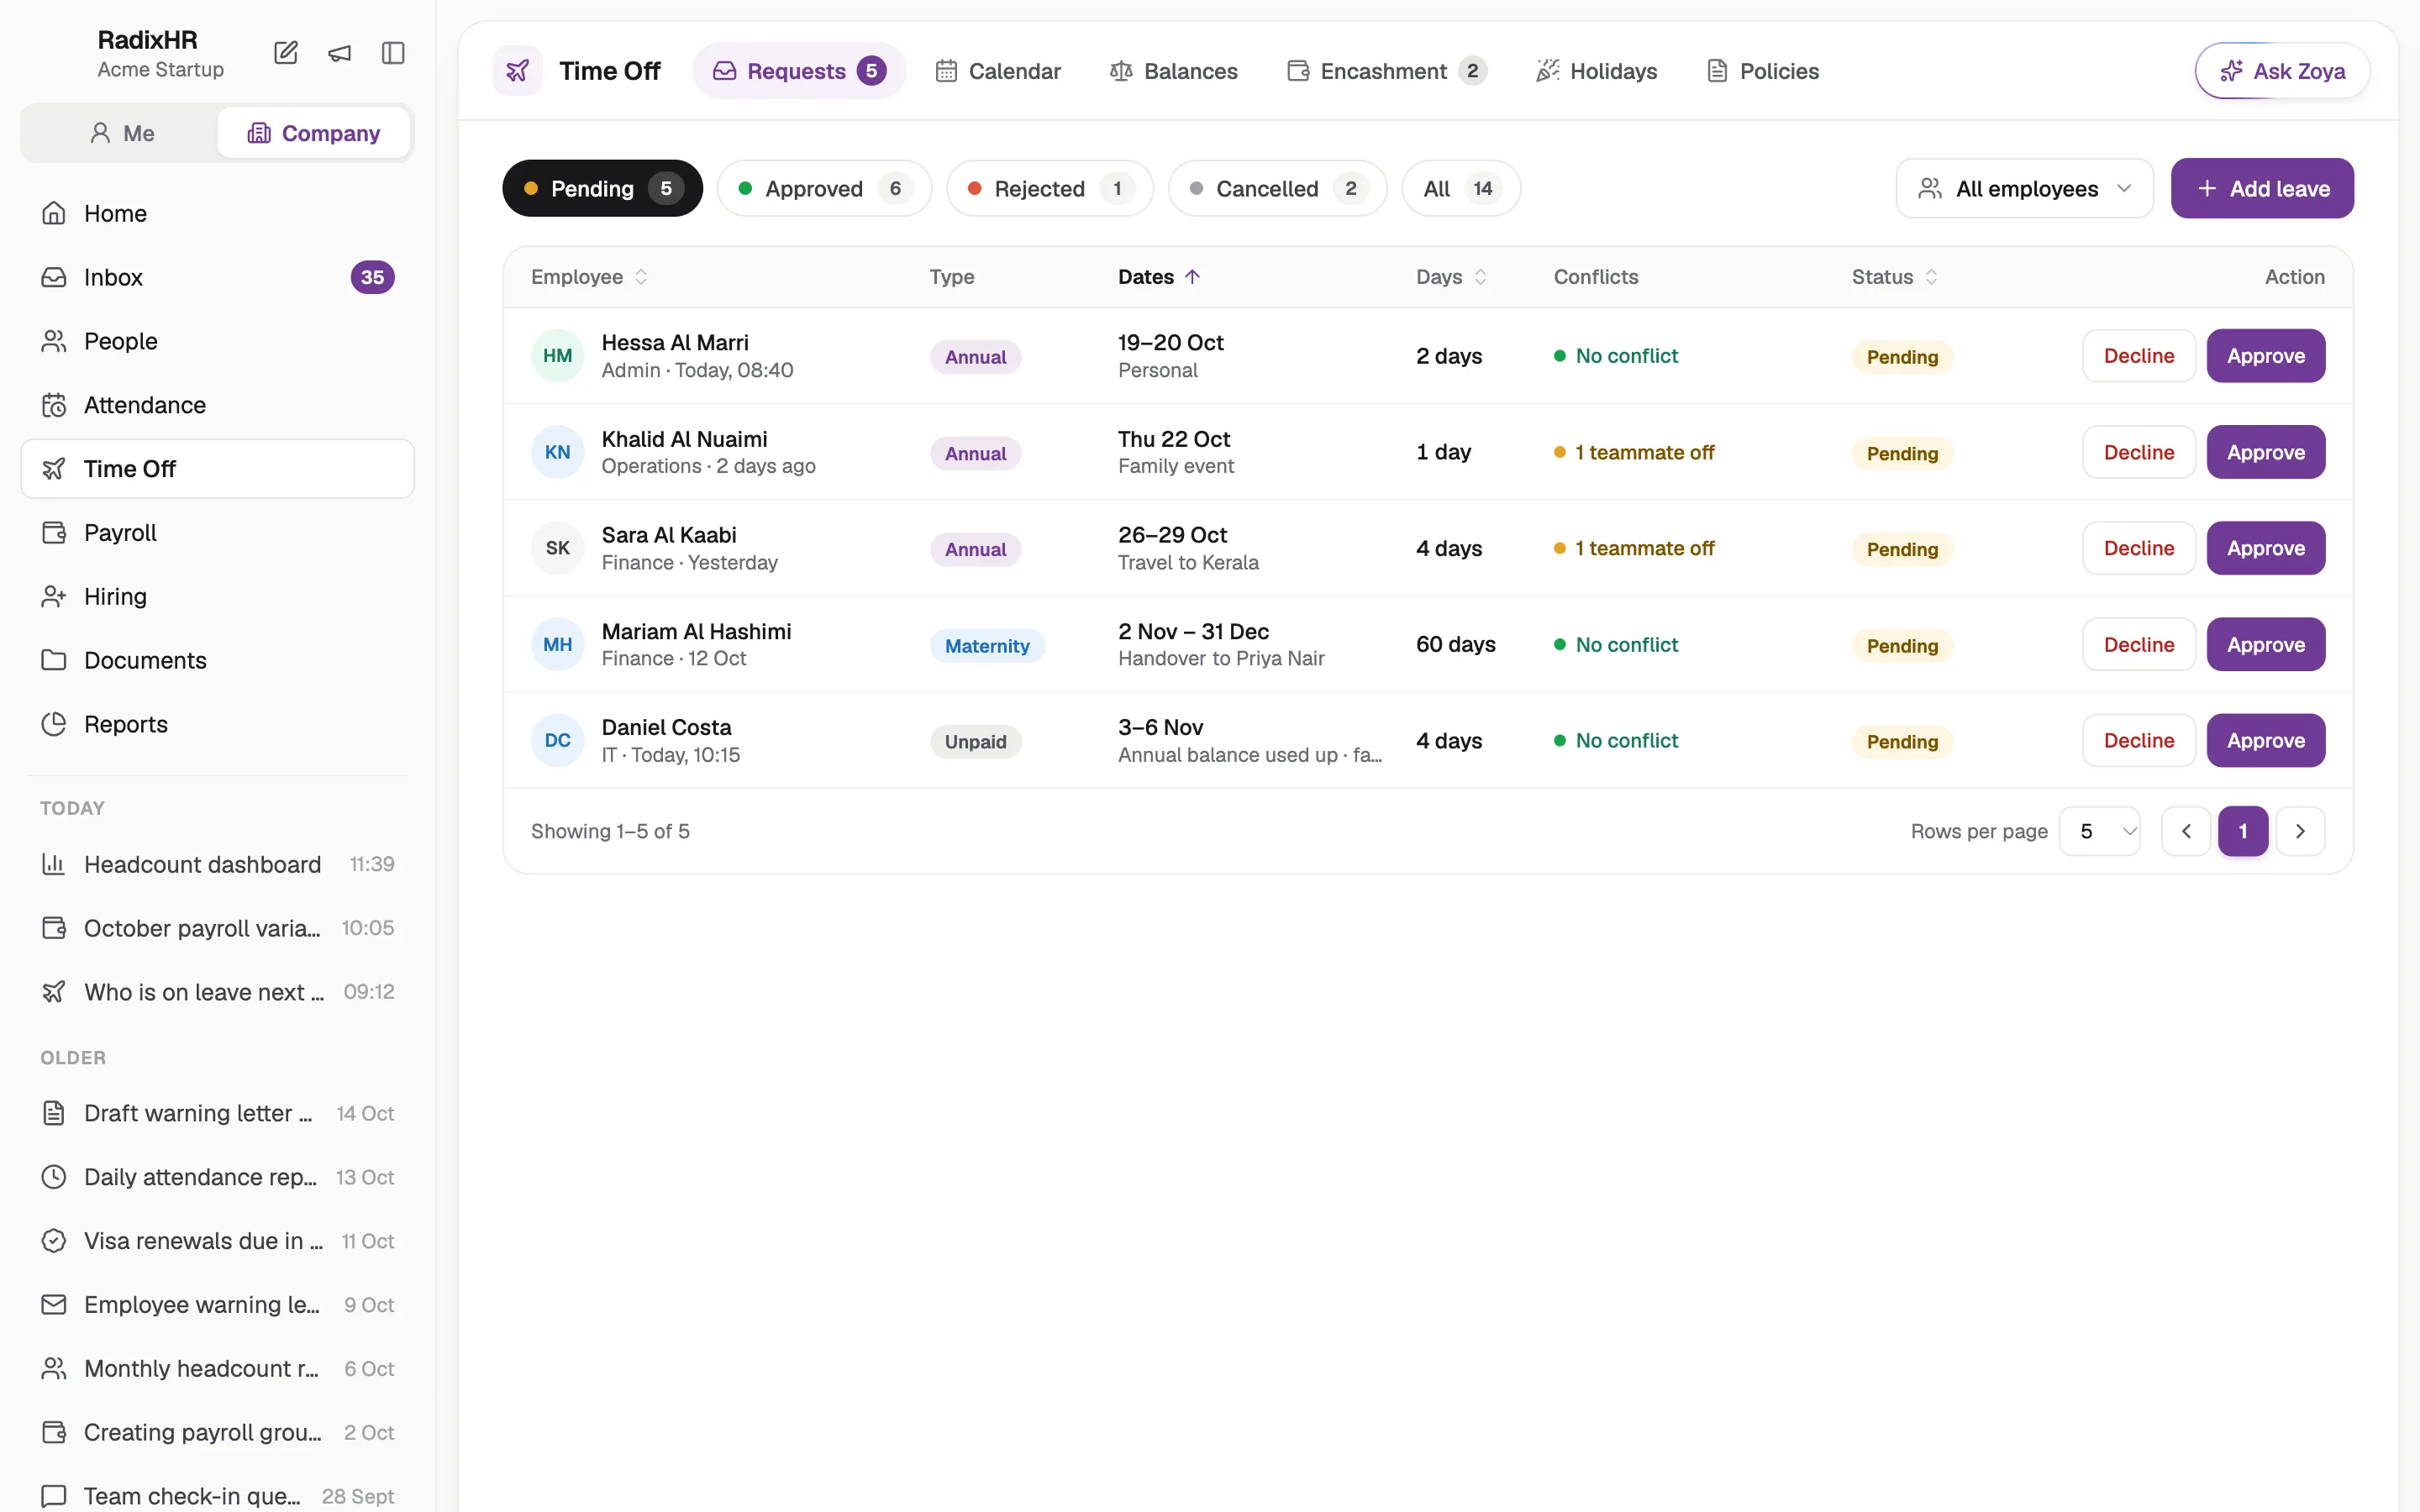The height and width of the screenshot is (1512, 2420).
Task: Open Visa renewals due history item
Action: (x=217, y=1241)
